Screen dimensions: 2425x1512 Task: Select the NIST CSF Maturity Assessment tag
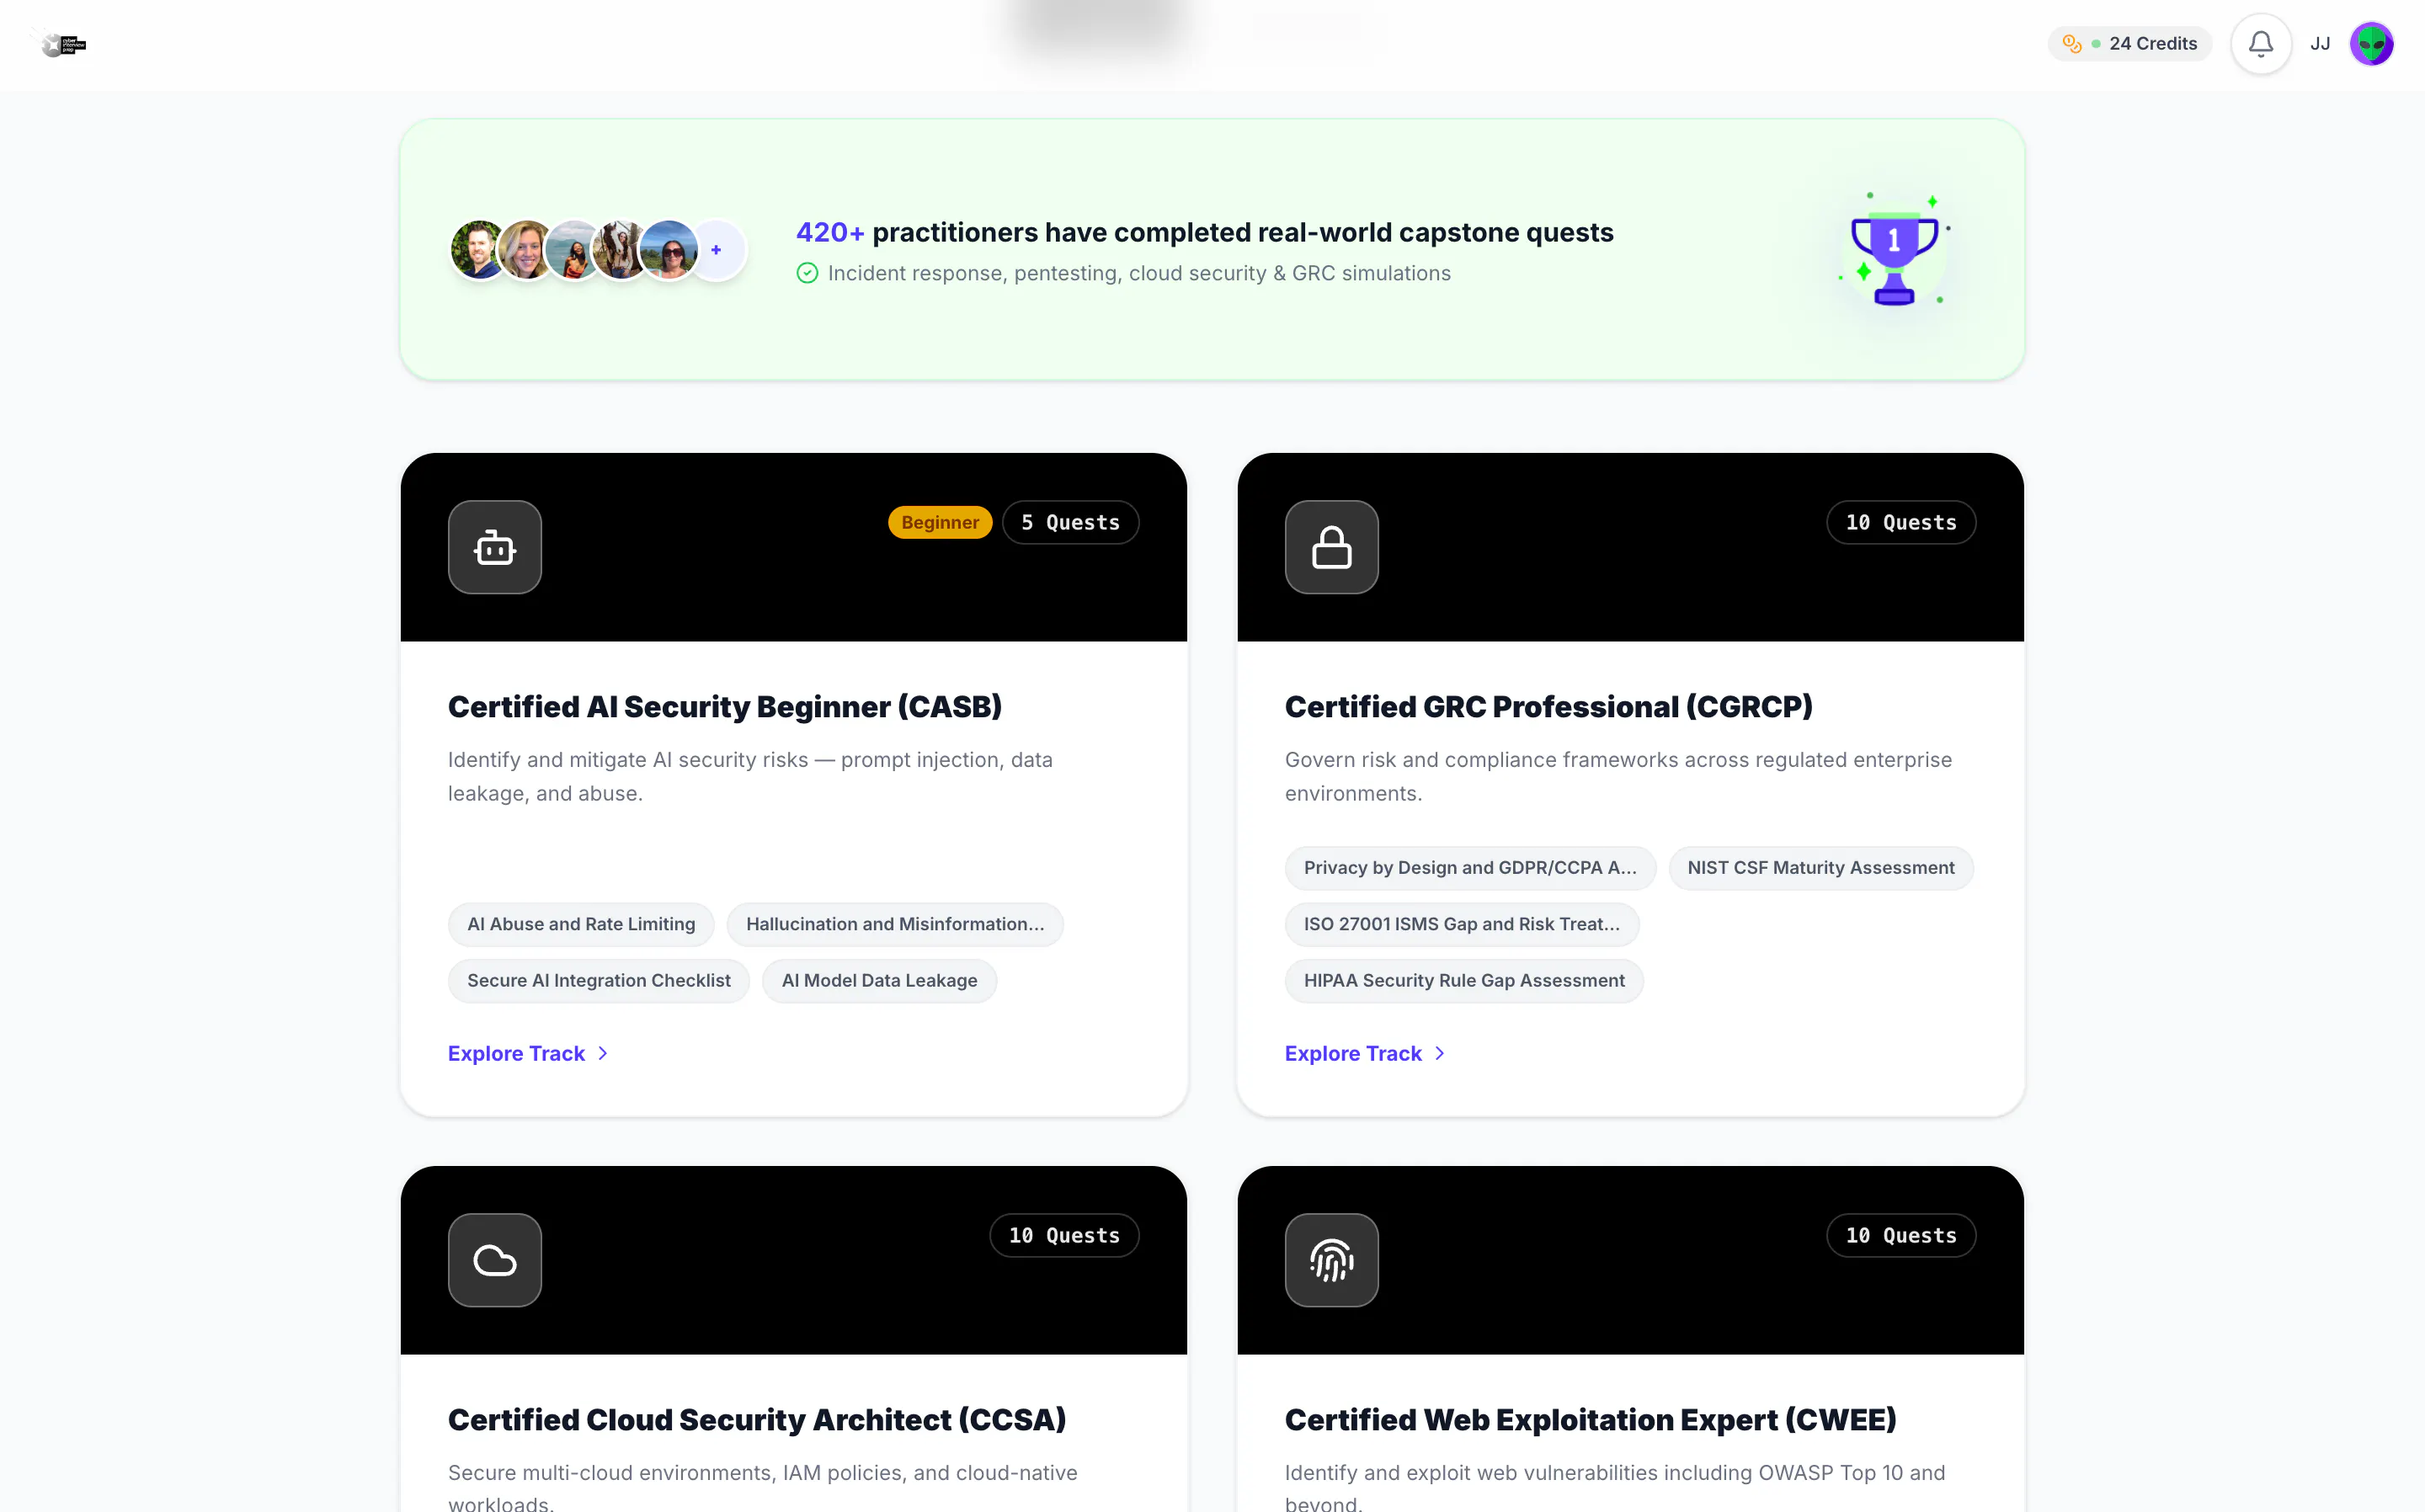(x=1821, y=867)
